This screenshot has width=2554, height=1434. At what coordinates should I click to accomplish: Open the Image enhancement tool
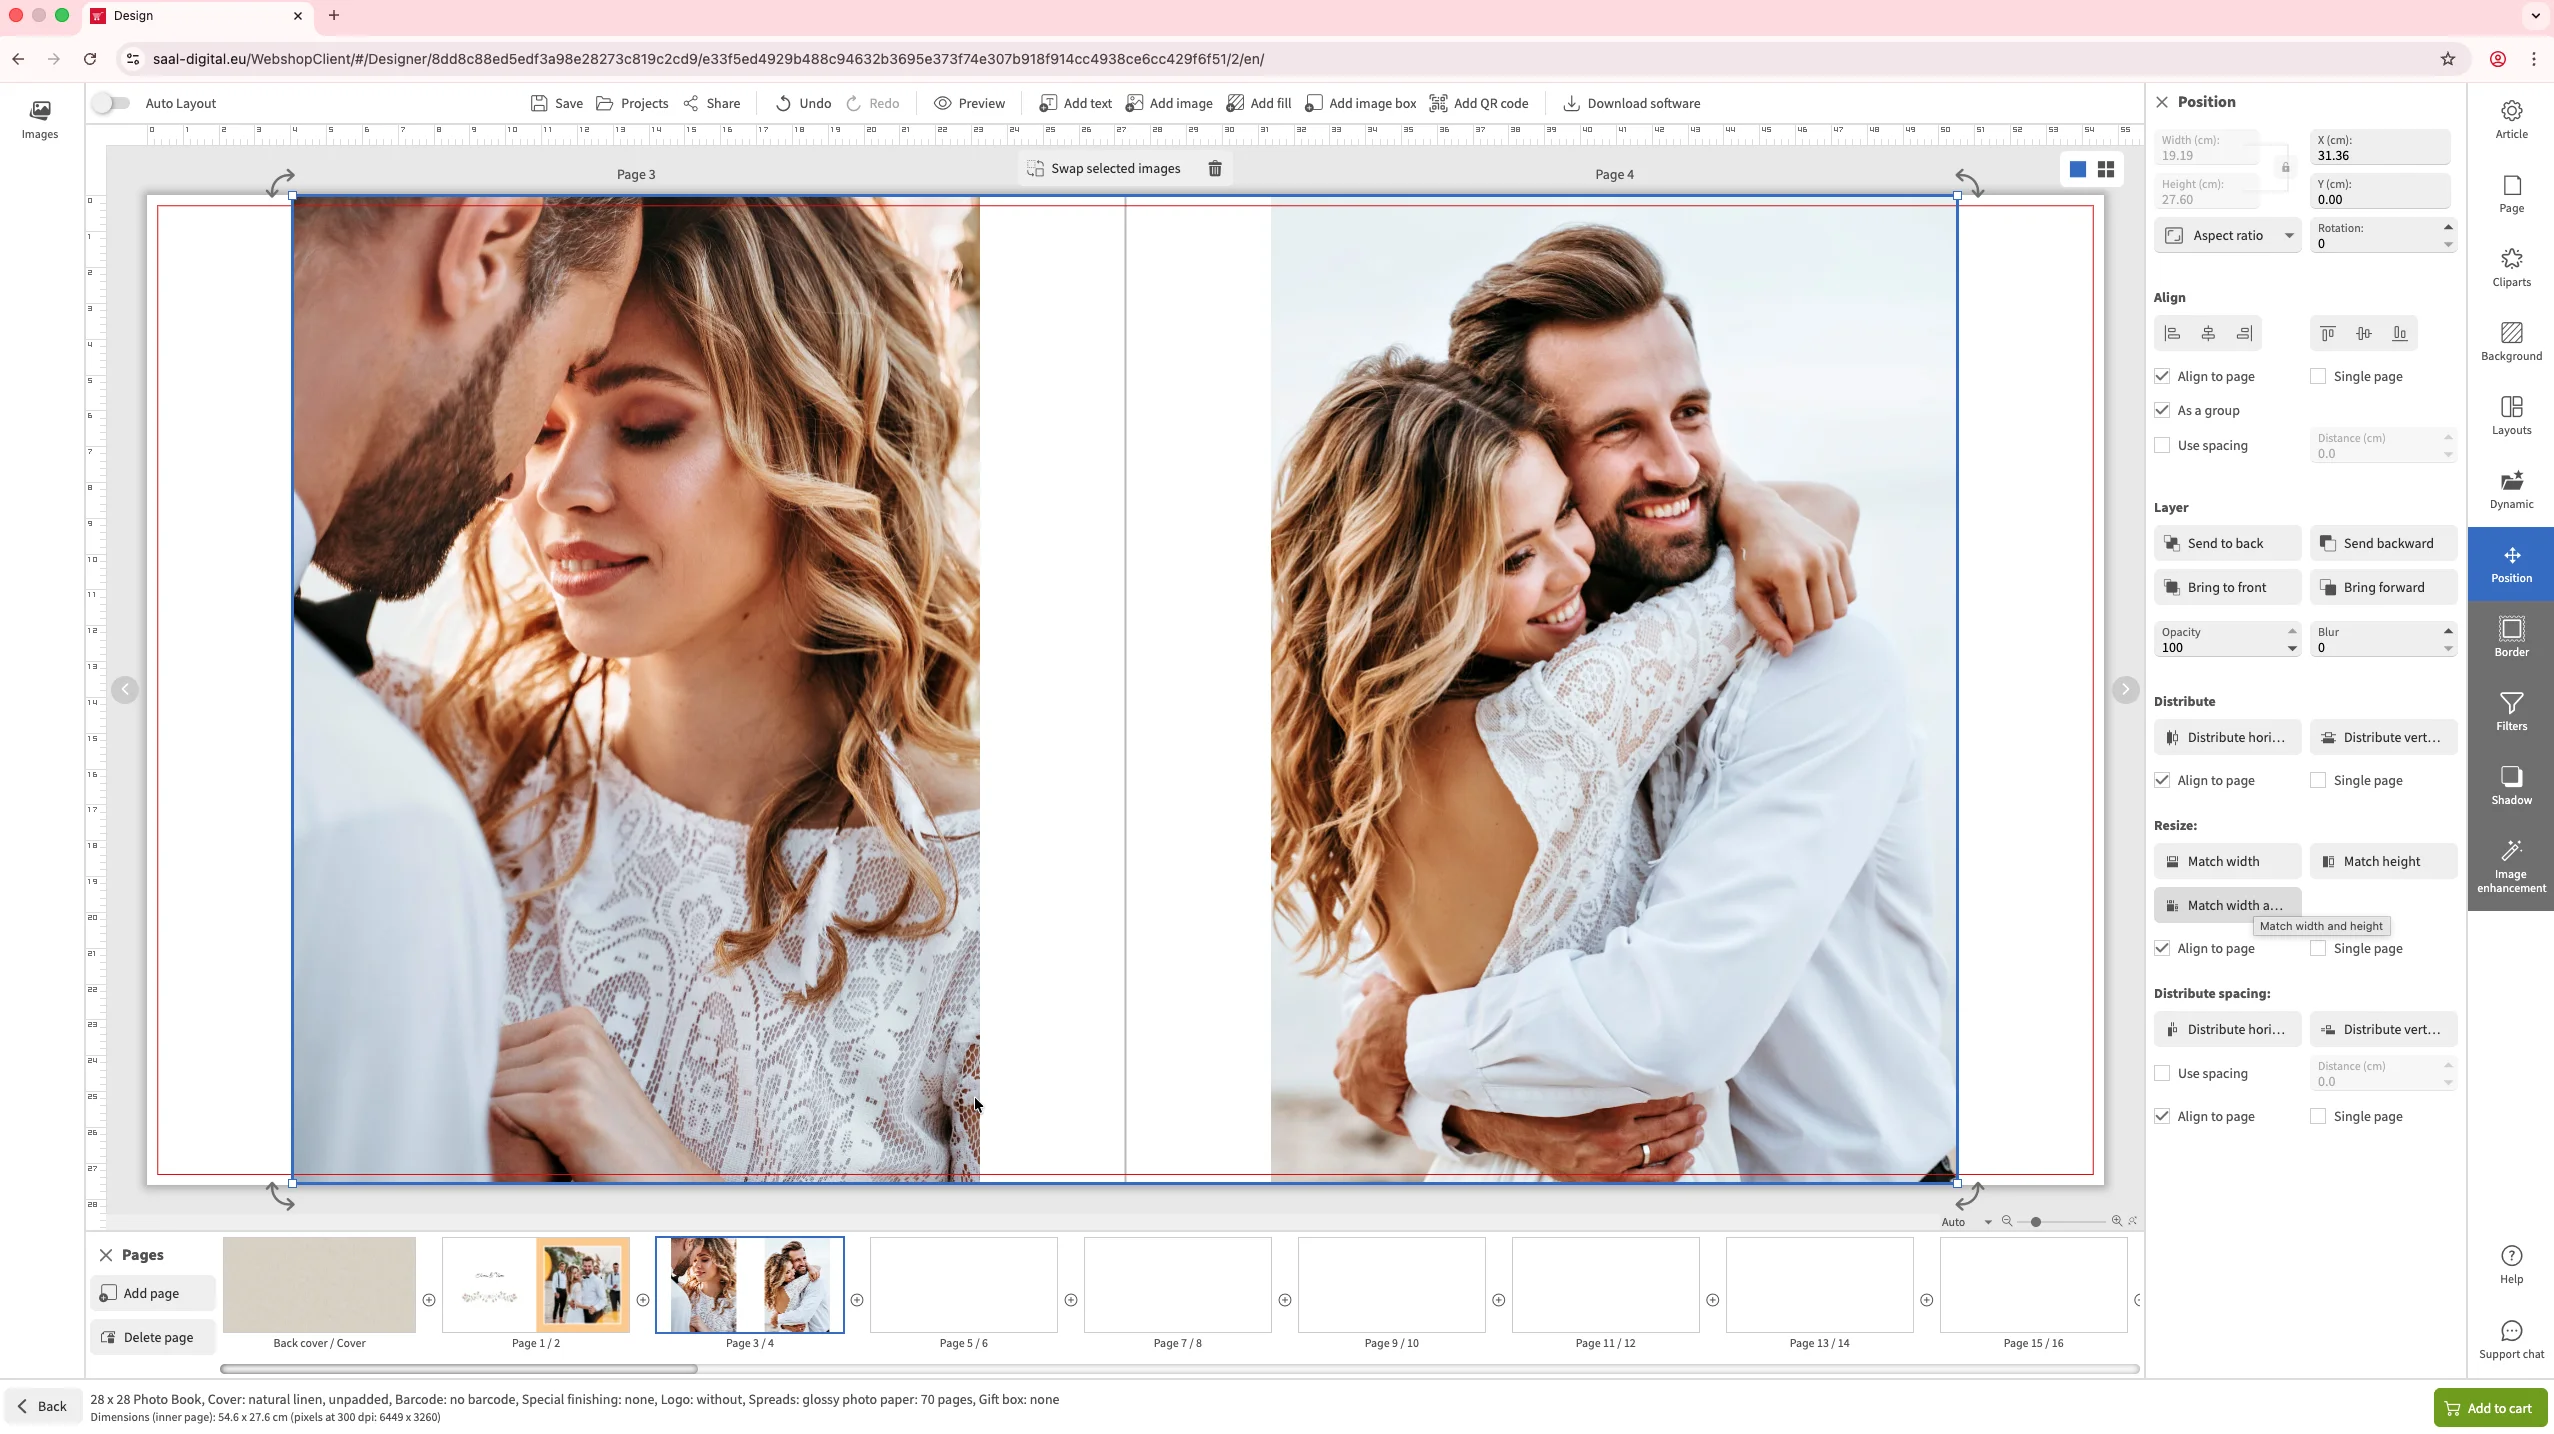(2511, 866)
